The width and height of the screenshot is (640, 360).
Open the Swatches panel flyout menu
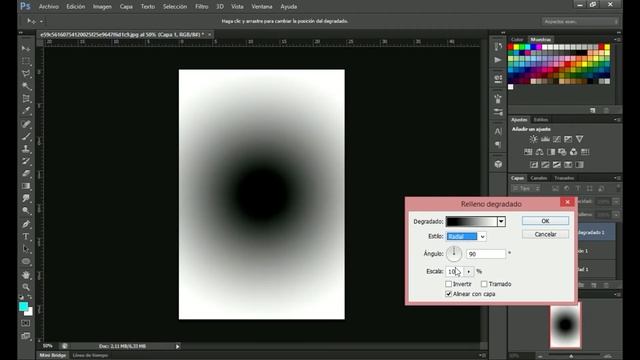pos(618,40)
